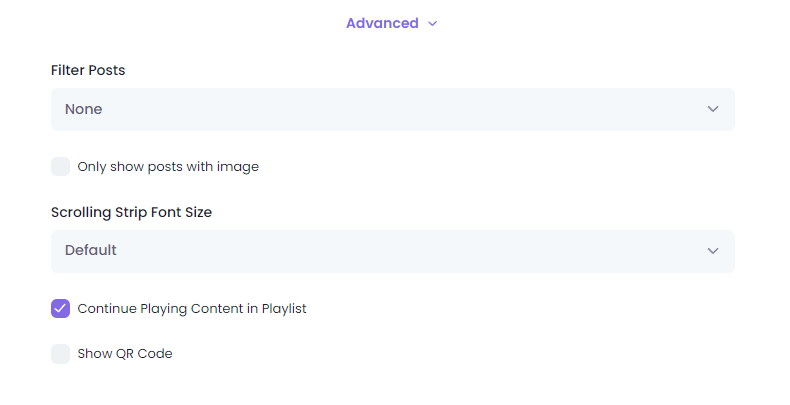Click the word Playlist in the checkbox label
The image size is (790, 405).
(x=284, y=309)
